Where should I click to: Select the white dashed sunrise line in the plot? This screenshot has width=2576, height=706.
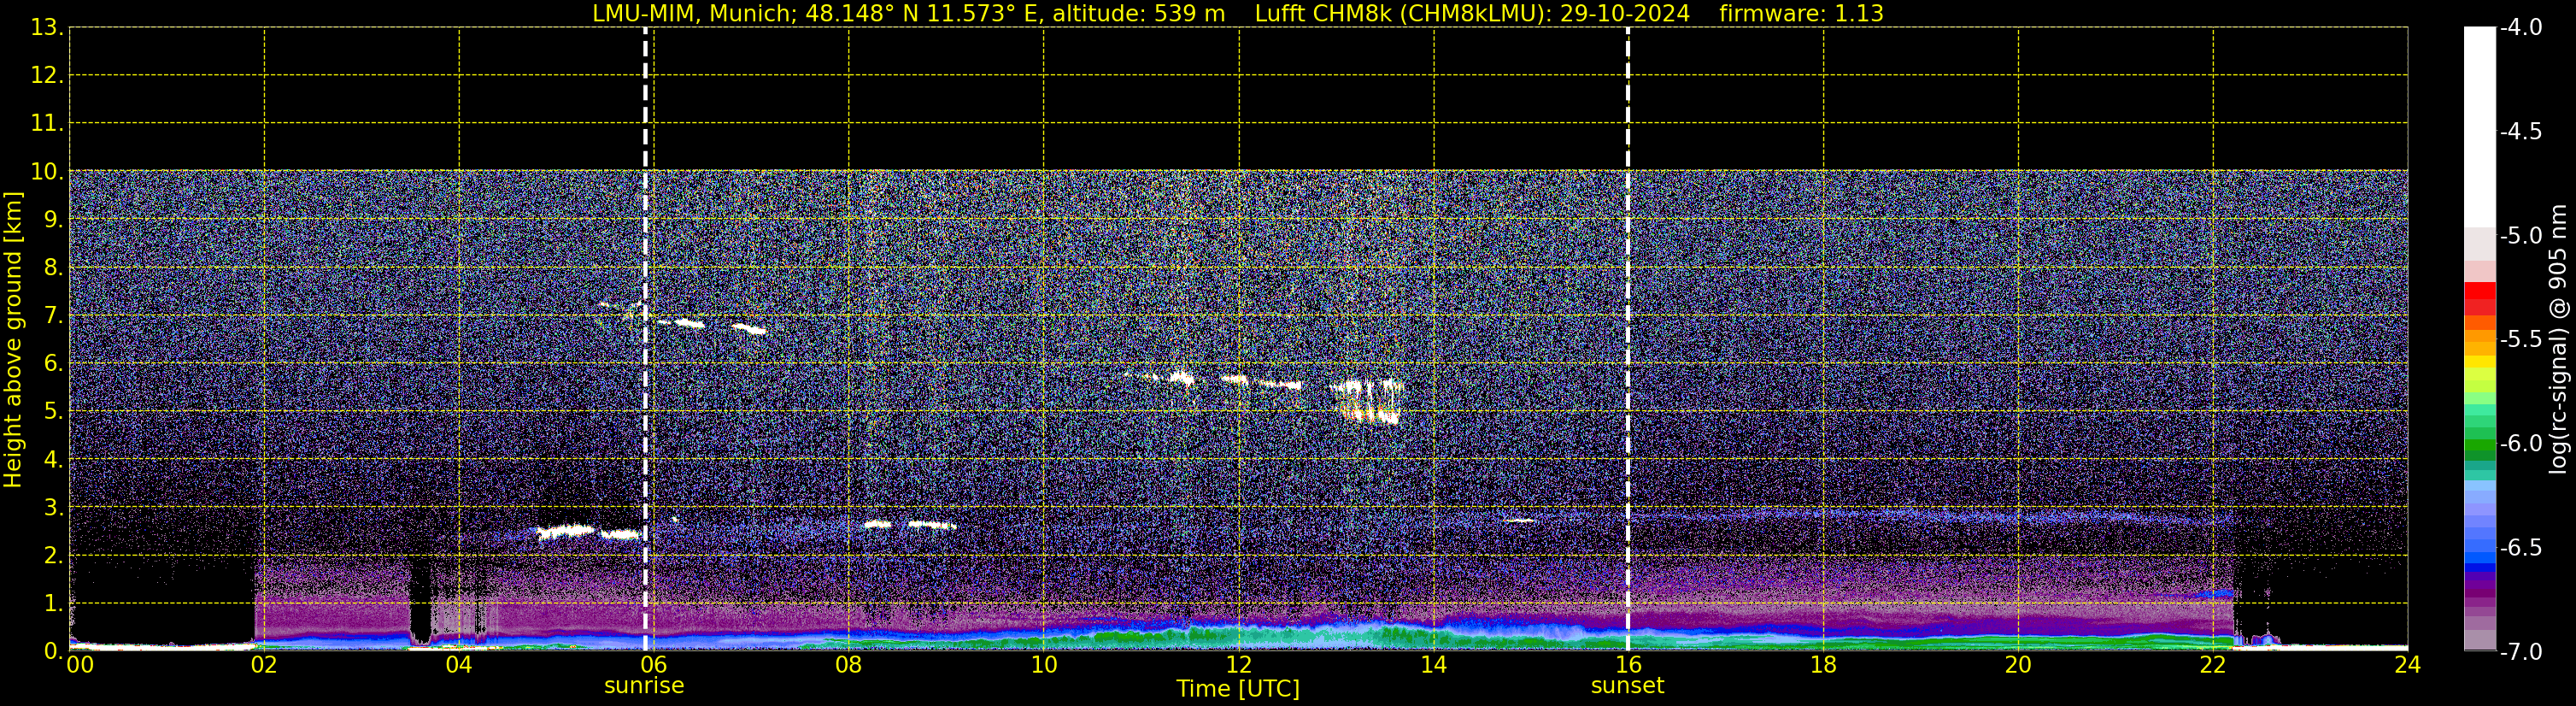point(645,339)
